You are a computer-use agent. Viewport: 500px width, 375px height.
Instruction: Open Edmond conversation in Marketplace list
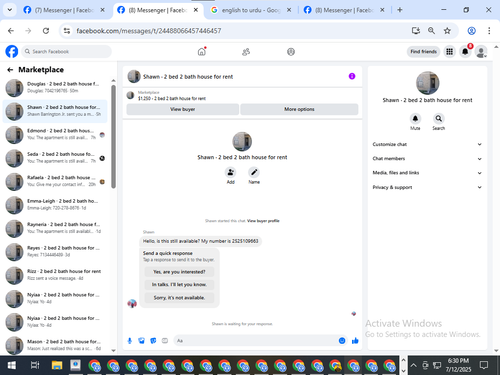point(55,135)
